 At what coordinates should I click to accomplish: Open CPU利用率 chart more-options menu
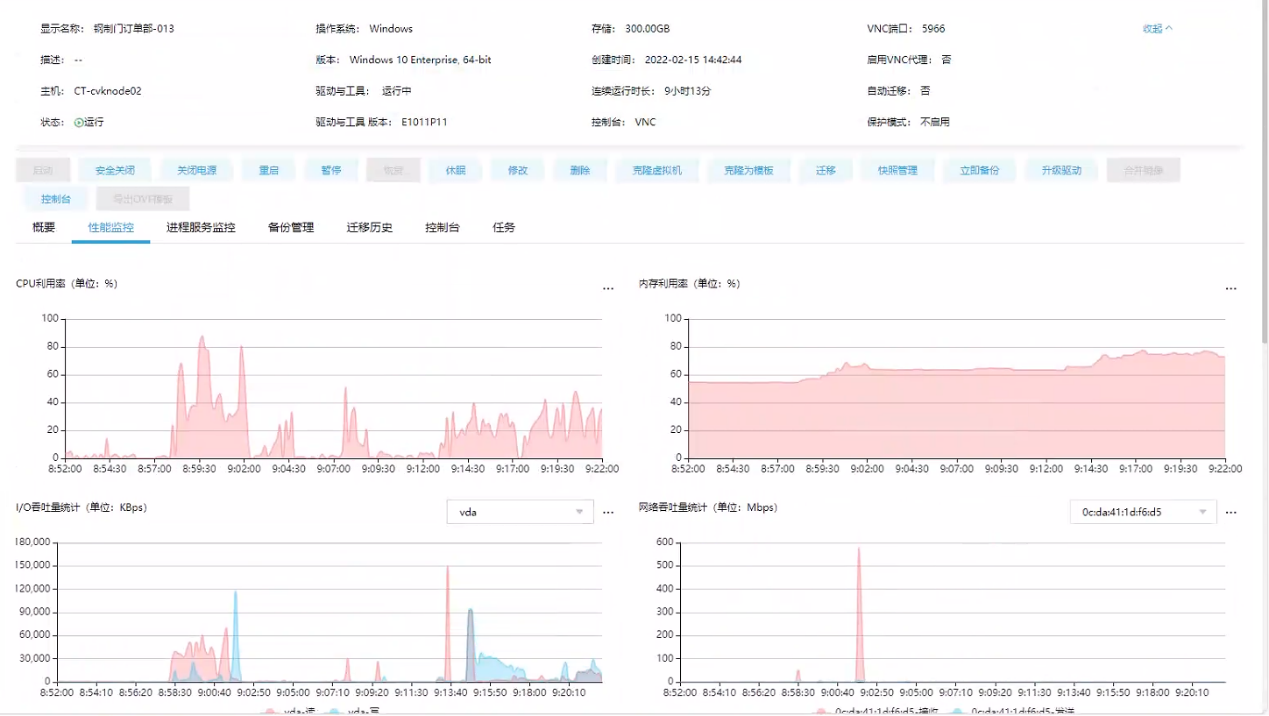click(608, 289)
